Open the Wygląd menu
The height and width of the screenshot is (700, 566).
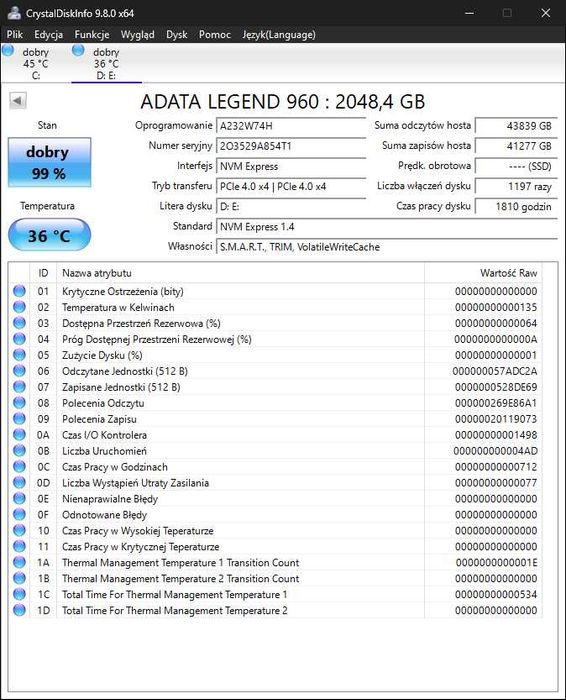coord(137,34)
